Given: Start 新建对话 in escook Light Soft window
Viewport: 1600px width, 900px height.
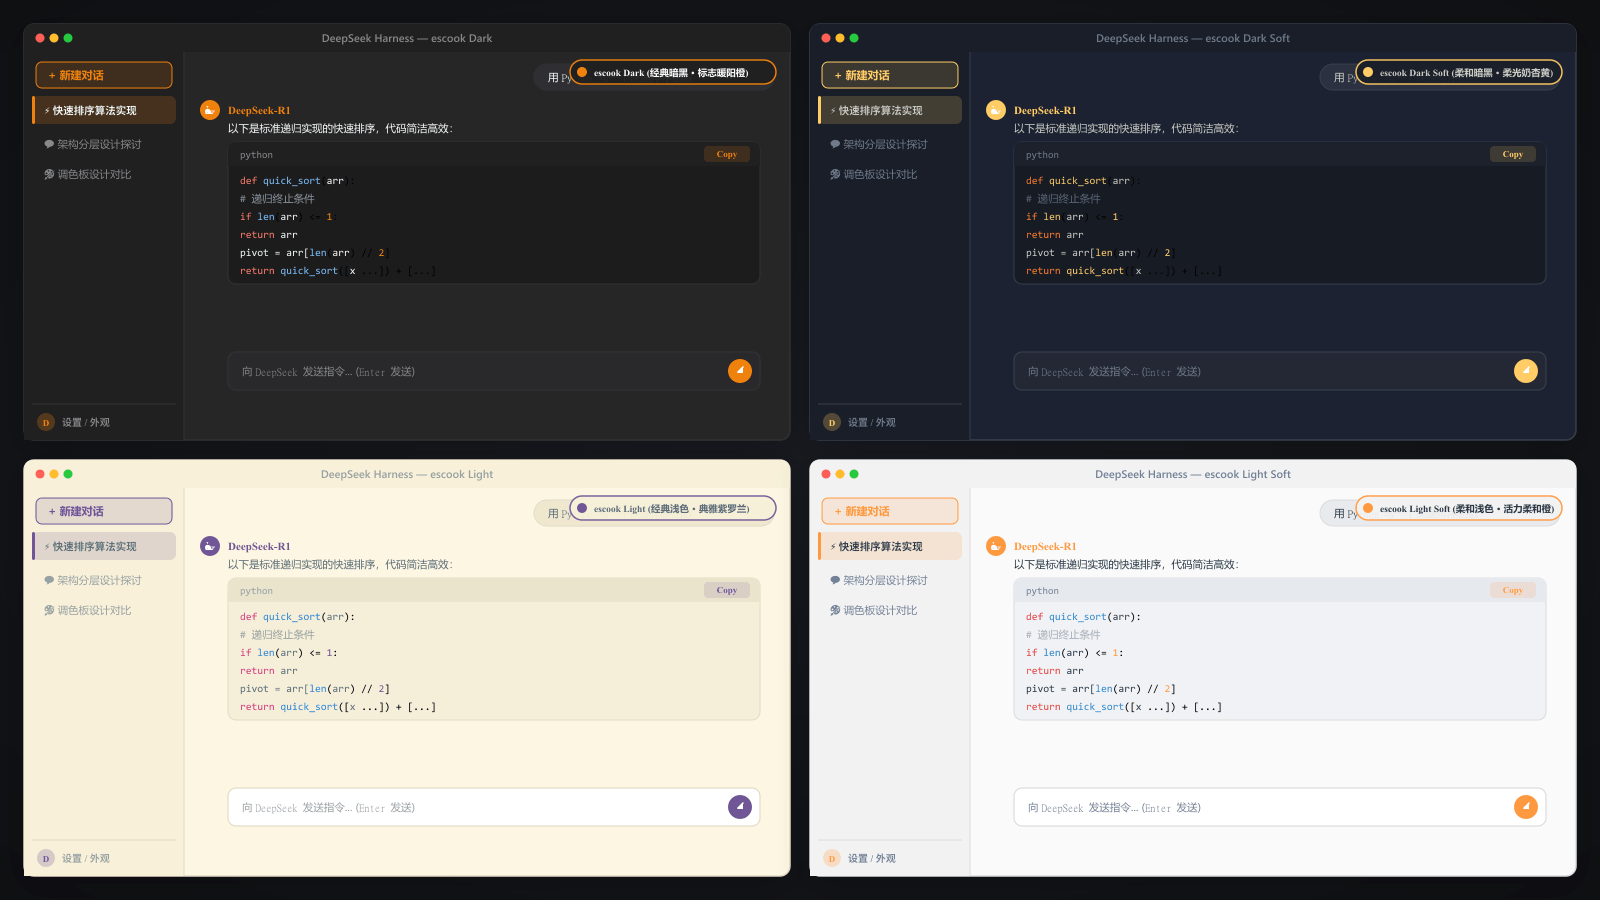Looking at the screenshot, I should (890, 511).
